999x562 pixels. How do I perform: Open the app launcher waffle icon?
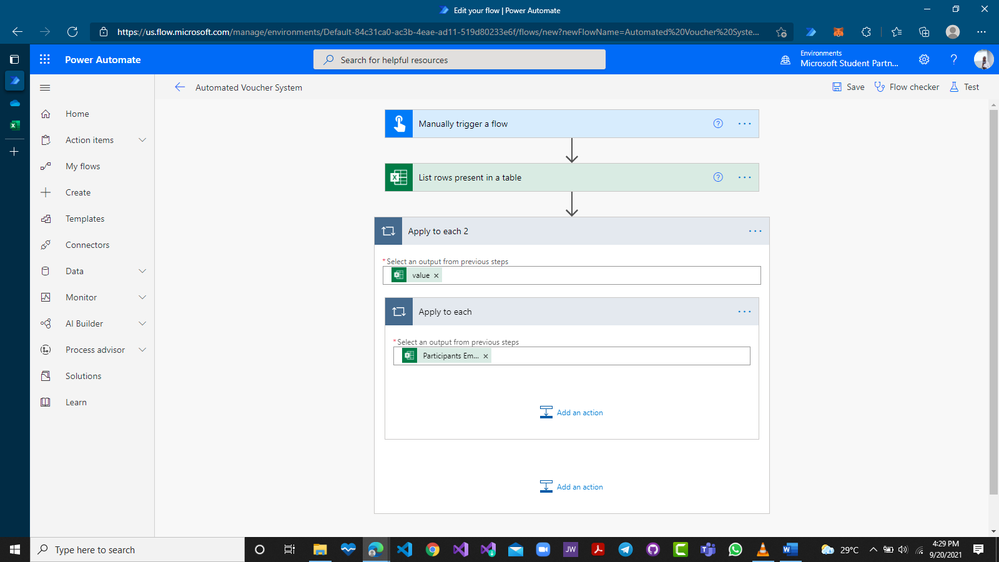click(x=45, y=59)
